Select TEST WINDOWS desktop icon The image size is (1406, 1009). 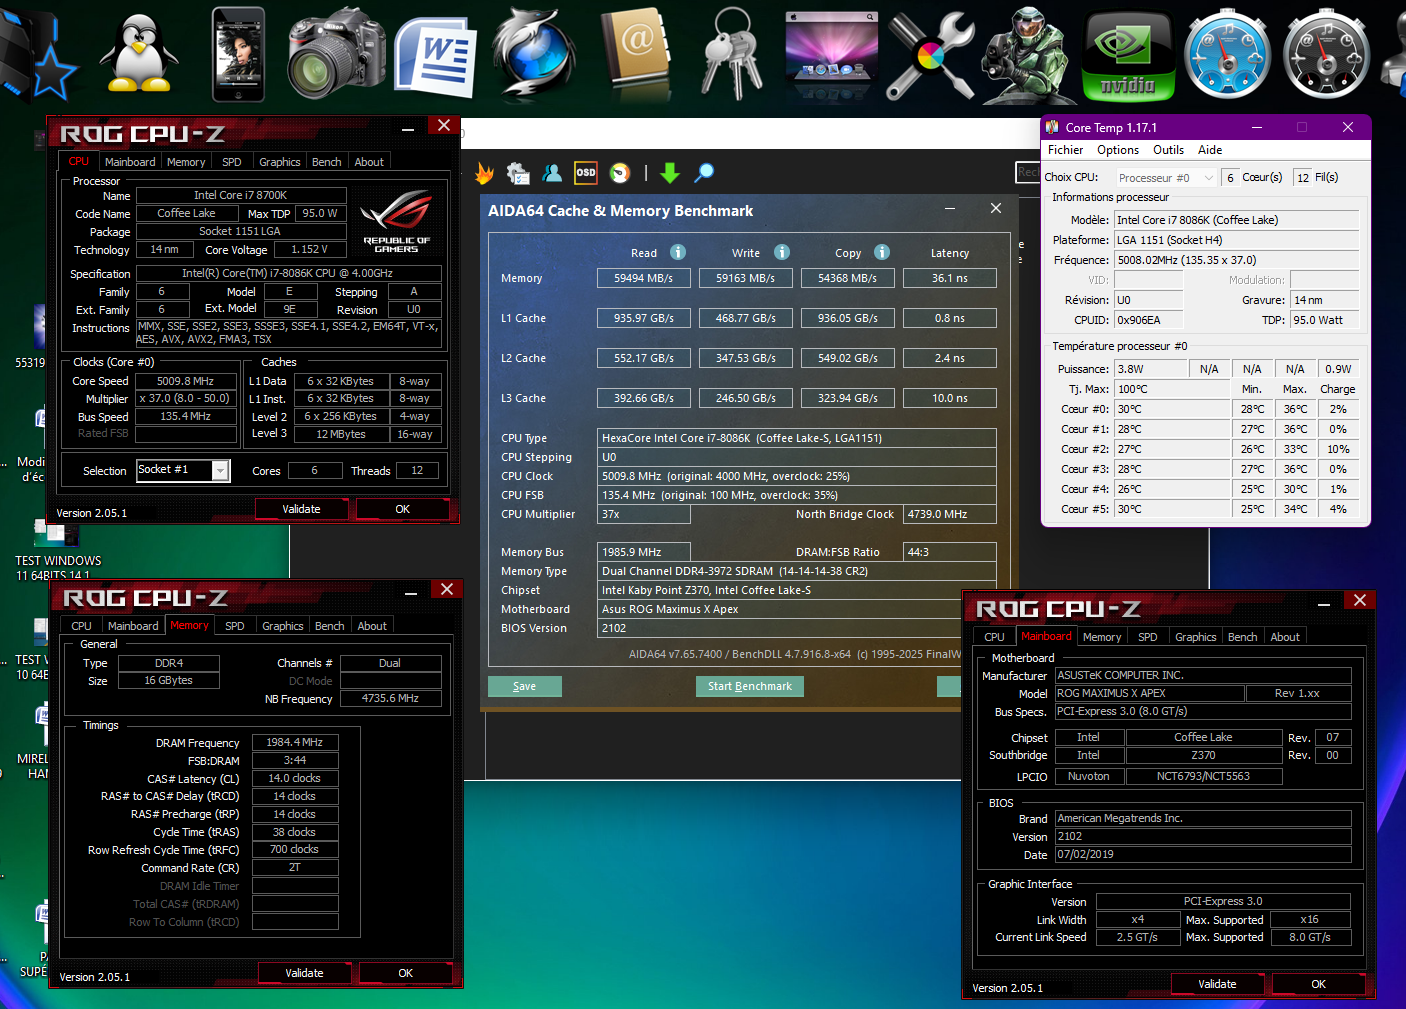pos(57,548)
